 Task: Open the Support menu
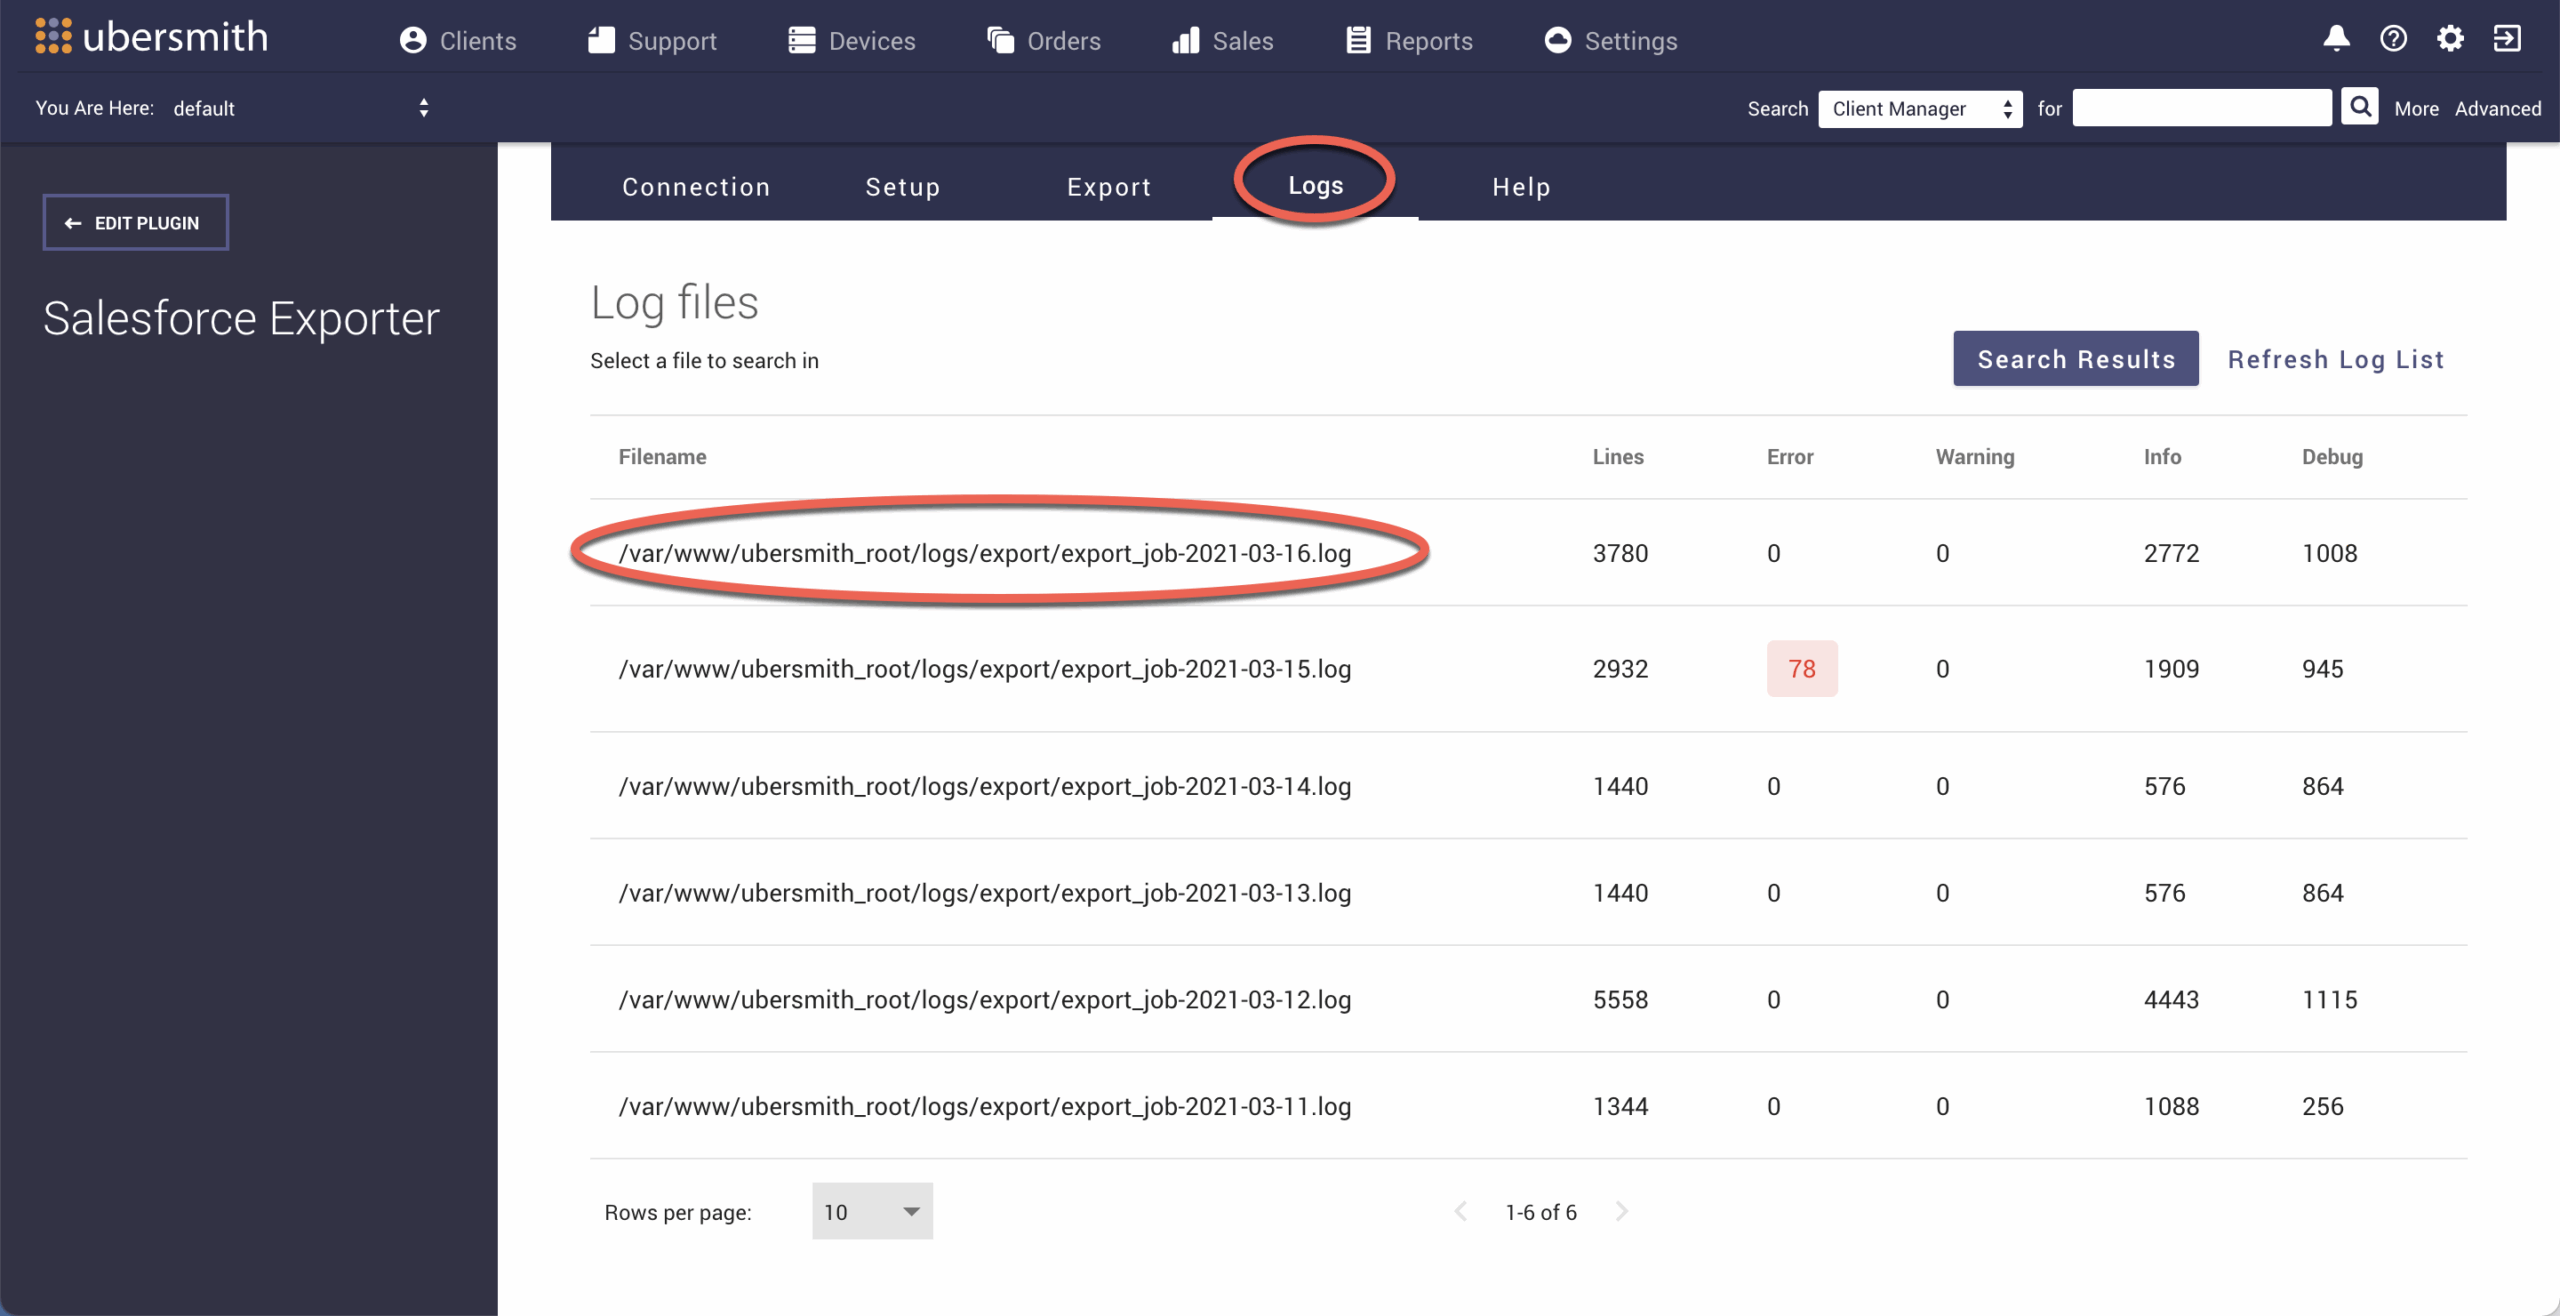point(652,41)
